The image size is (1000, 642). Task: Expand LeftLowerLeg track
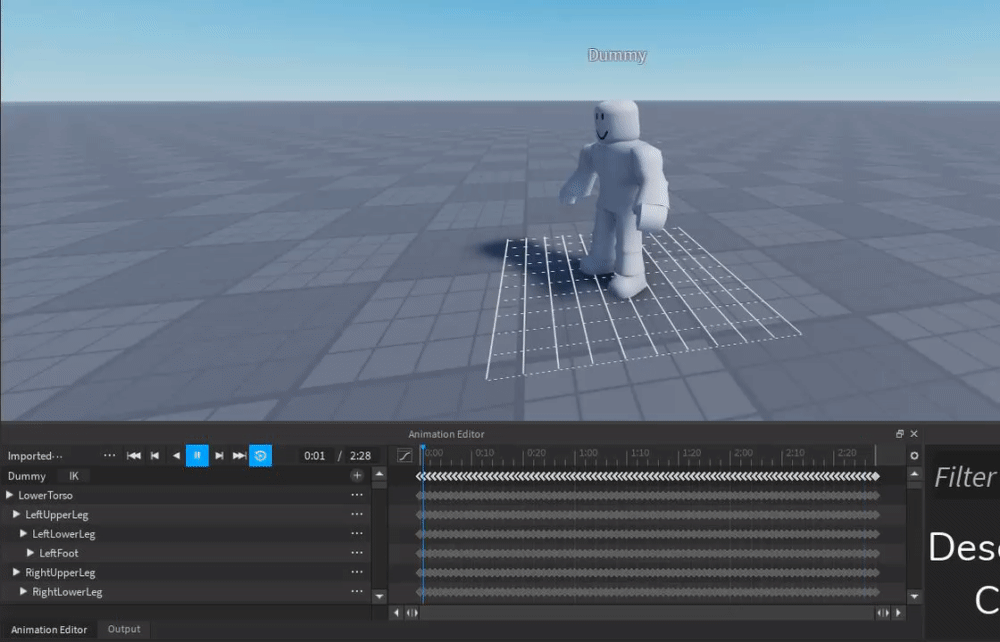[x=24, y=533]
